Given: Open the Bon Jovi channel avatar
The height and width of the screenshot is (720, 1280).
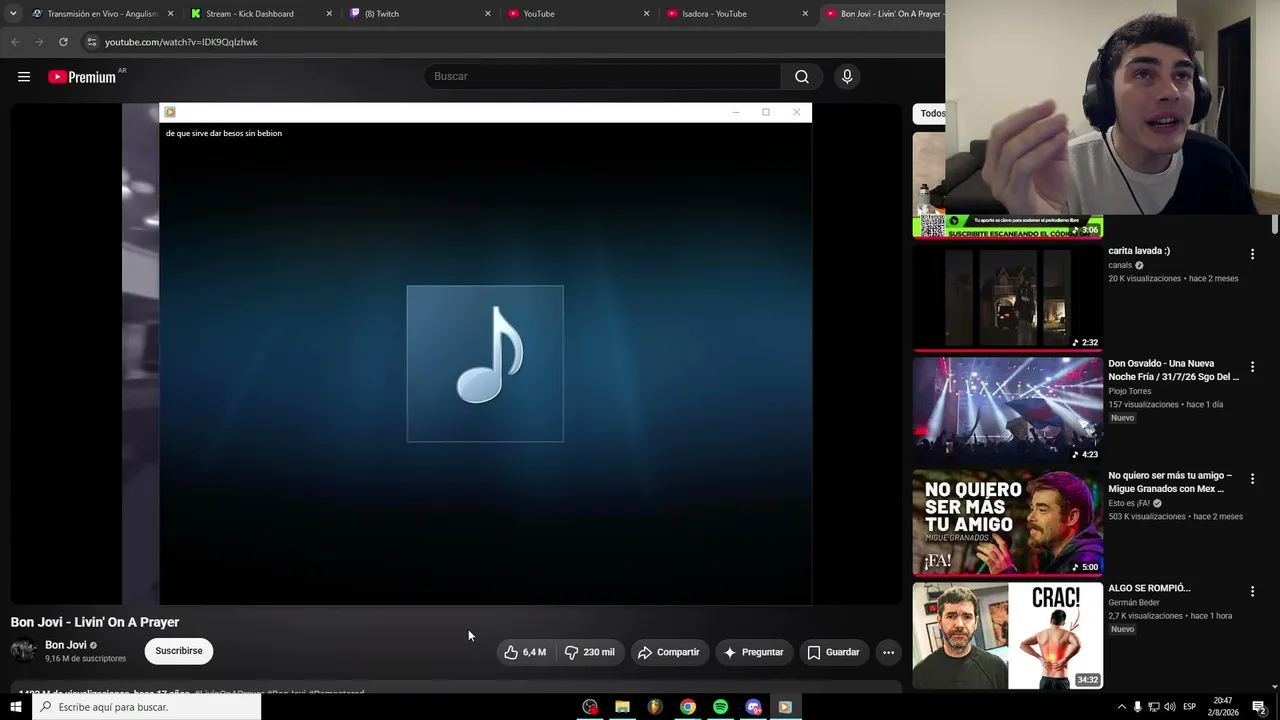Looking at the screenshot, I should coord(23,651).
